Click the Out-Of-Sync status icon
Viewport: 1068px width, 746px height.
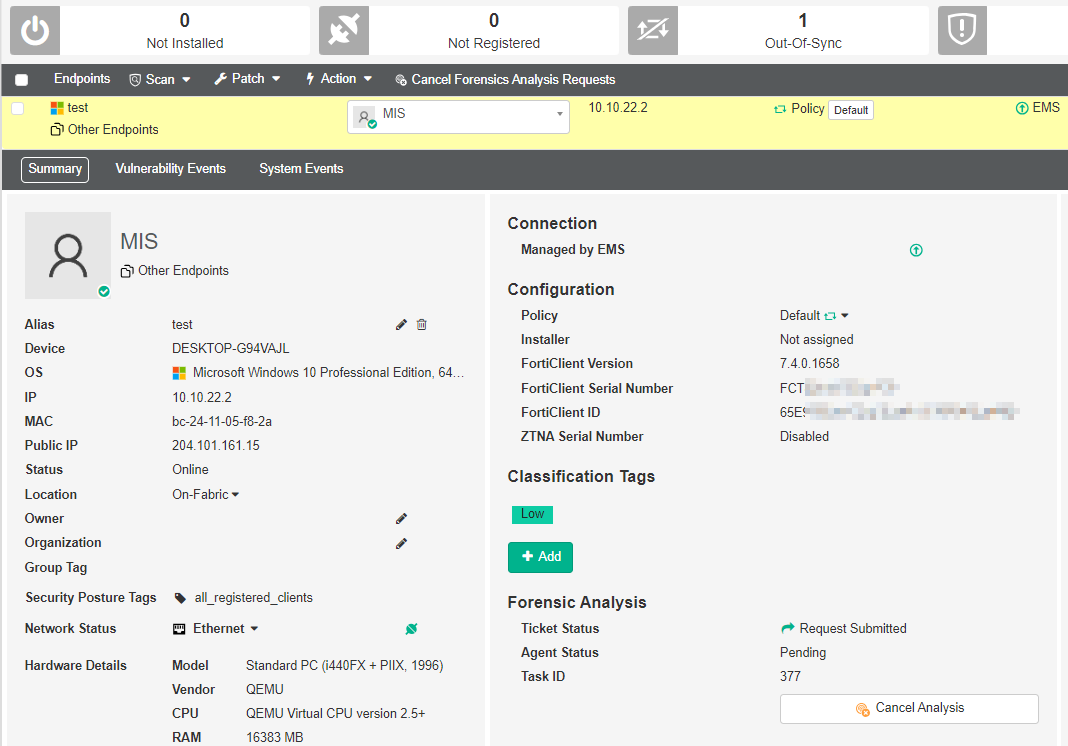click(653, 30)
